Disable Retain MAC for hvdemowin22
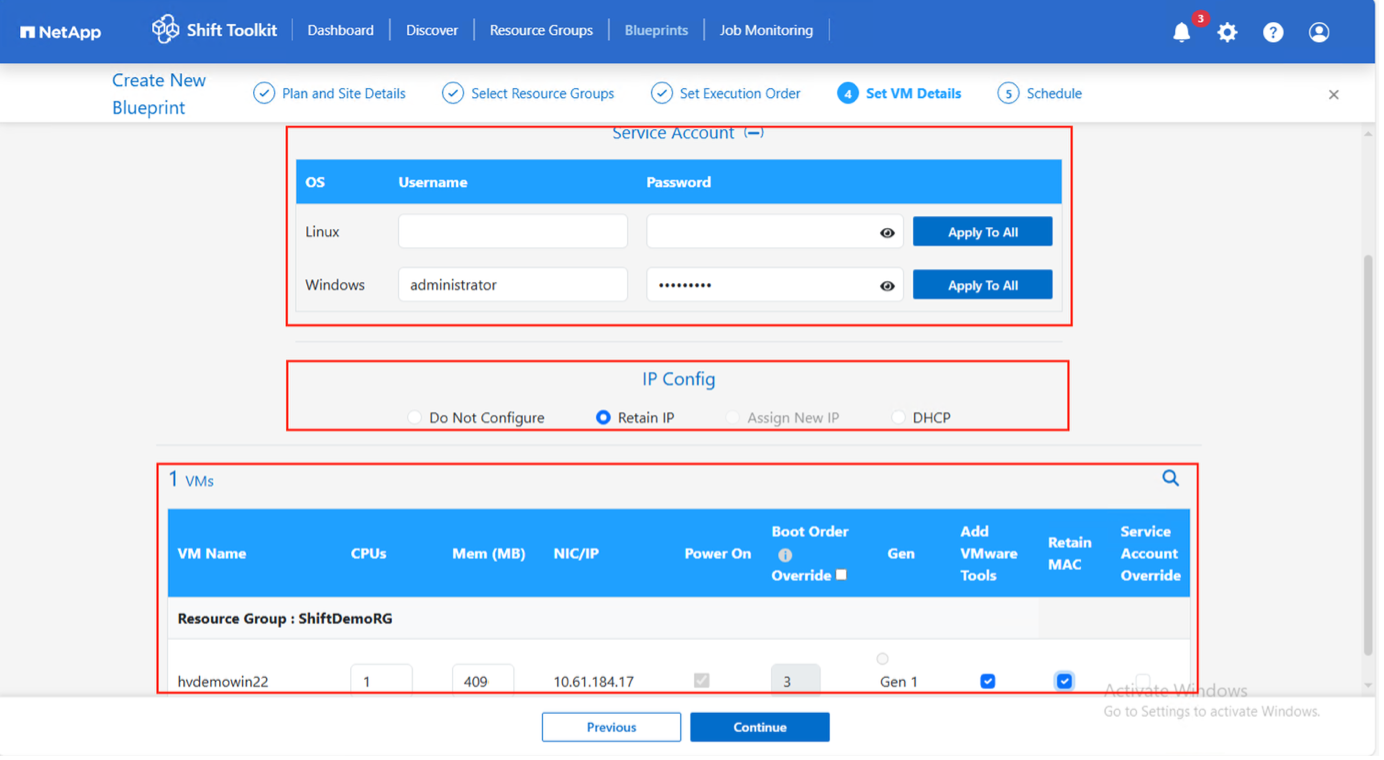 (1064, 681)
